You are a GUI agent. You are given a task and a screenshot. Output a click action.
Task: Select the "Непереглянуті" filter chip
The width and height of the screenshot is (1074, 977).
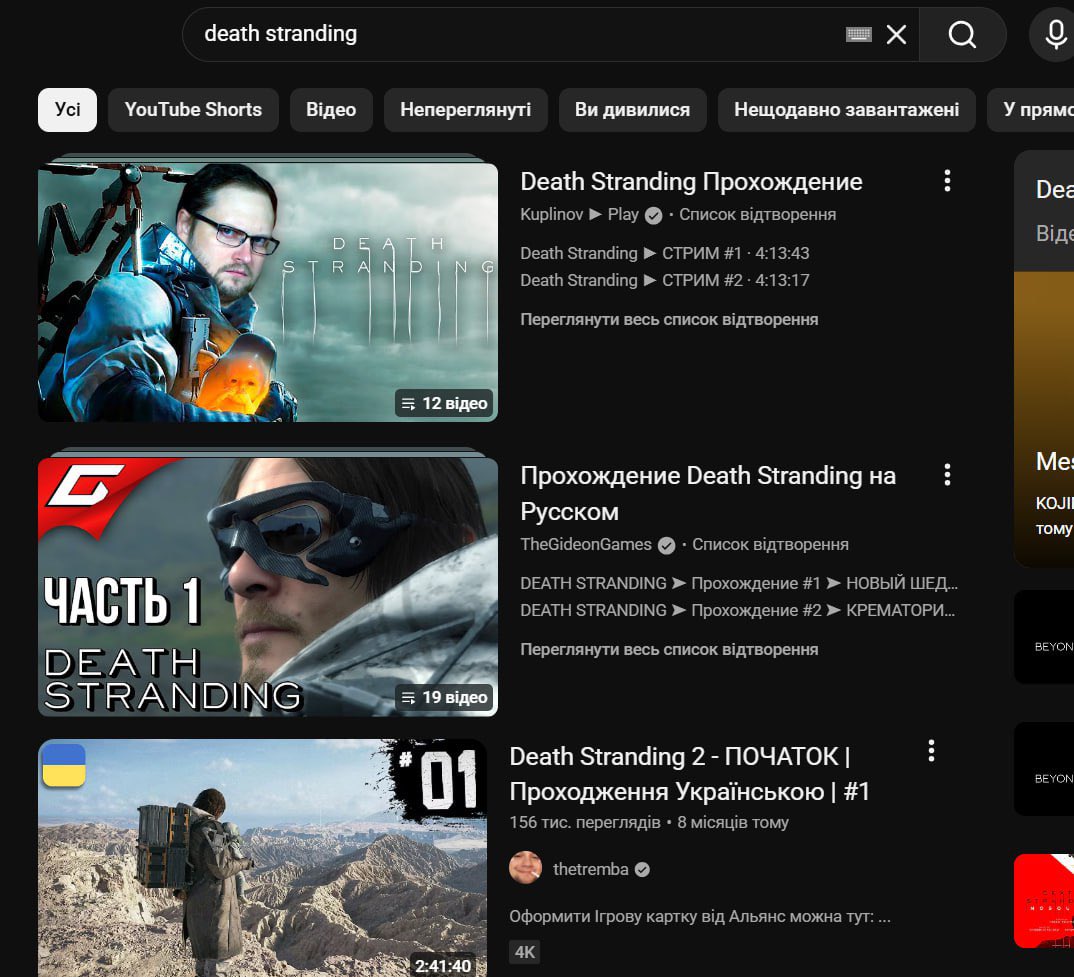click(x=465, y=110)
